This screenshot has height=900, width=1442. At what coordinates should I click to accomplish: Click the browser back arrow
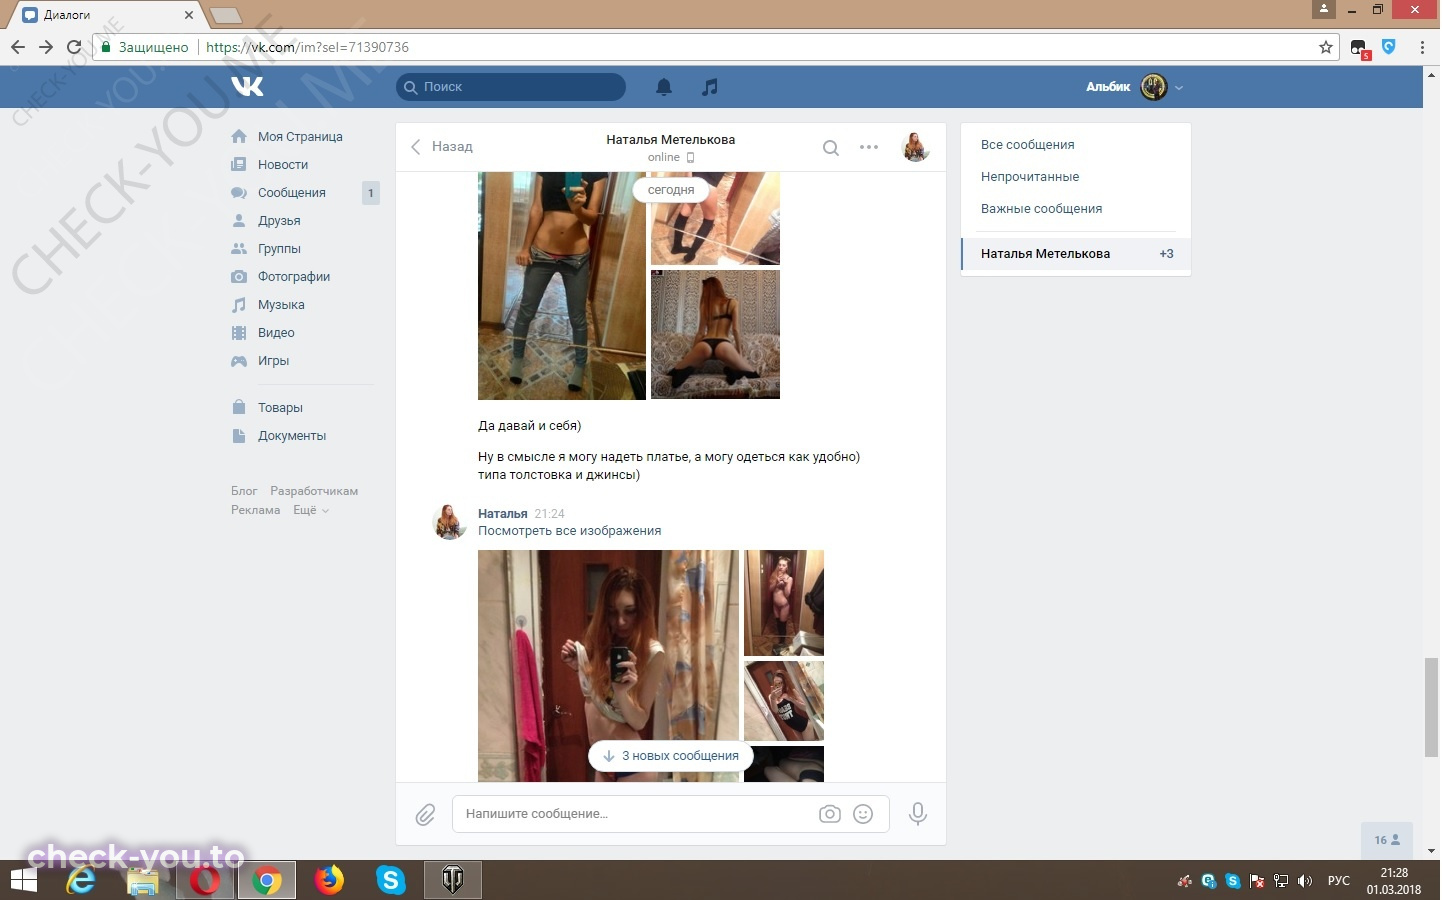tap(18, 47)
